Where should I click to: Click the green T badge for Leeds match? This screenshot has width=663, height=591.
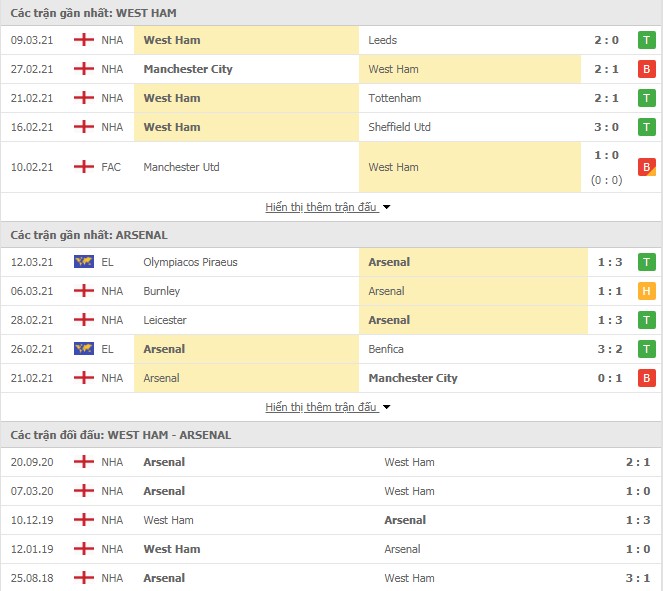coord(647,40)
